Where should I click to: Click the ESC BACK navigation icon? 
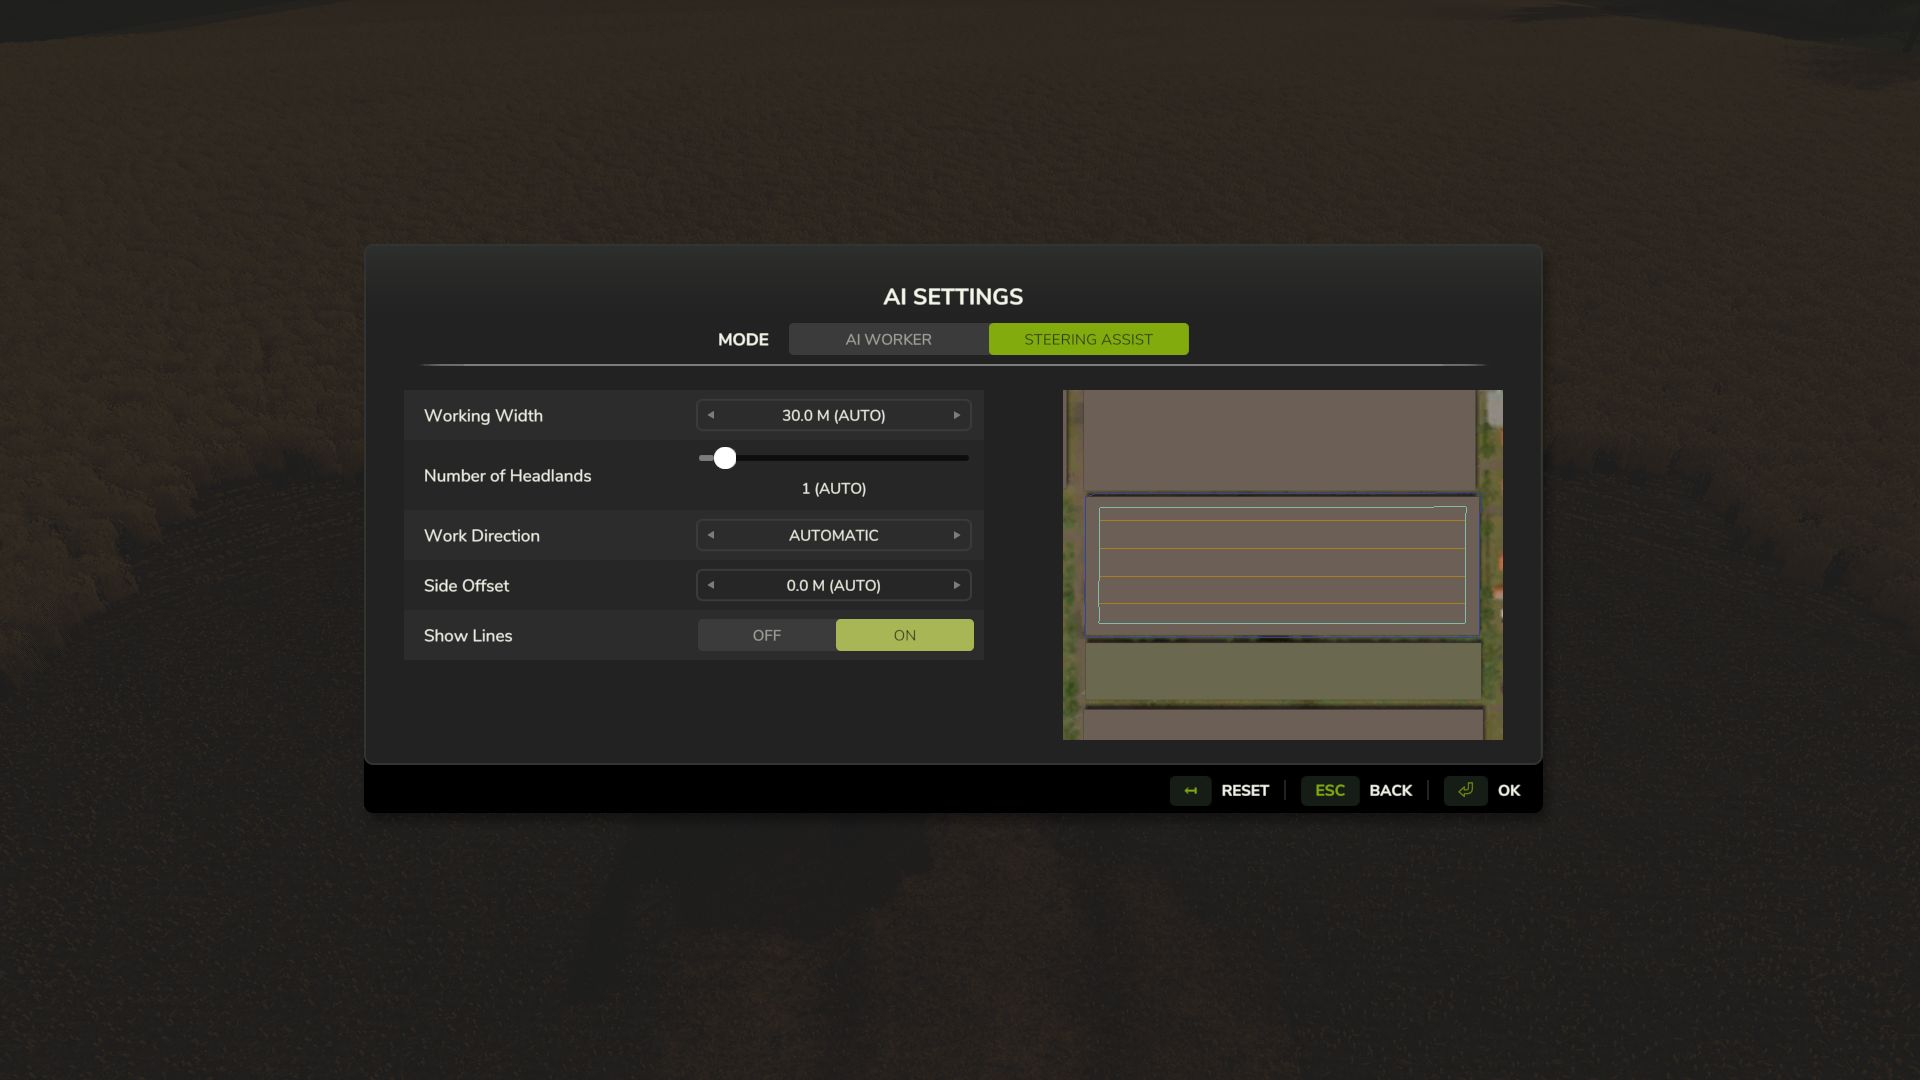(1329, 790)
